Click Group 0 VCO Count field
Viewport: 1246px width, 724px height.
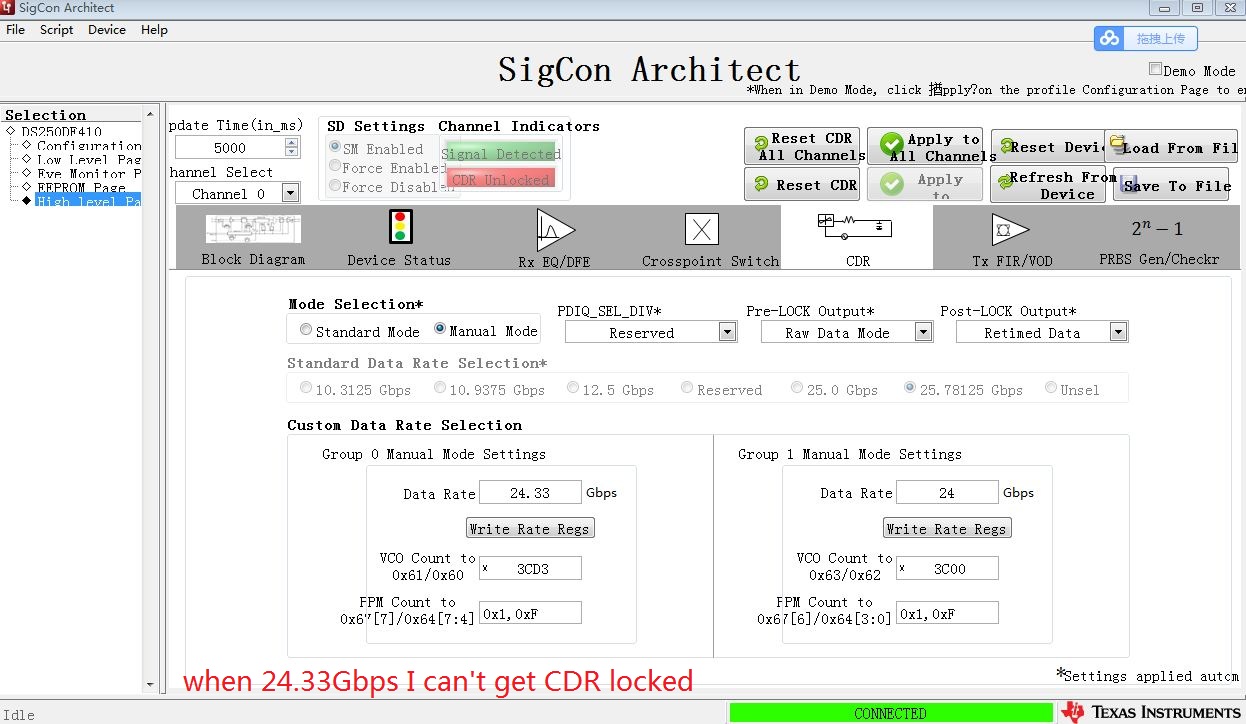530,568
